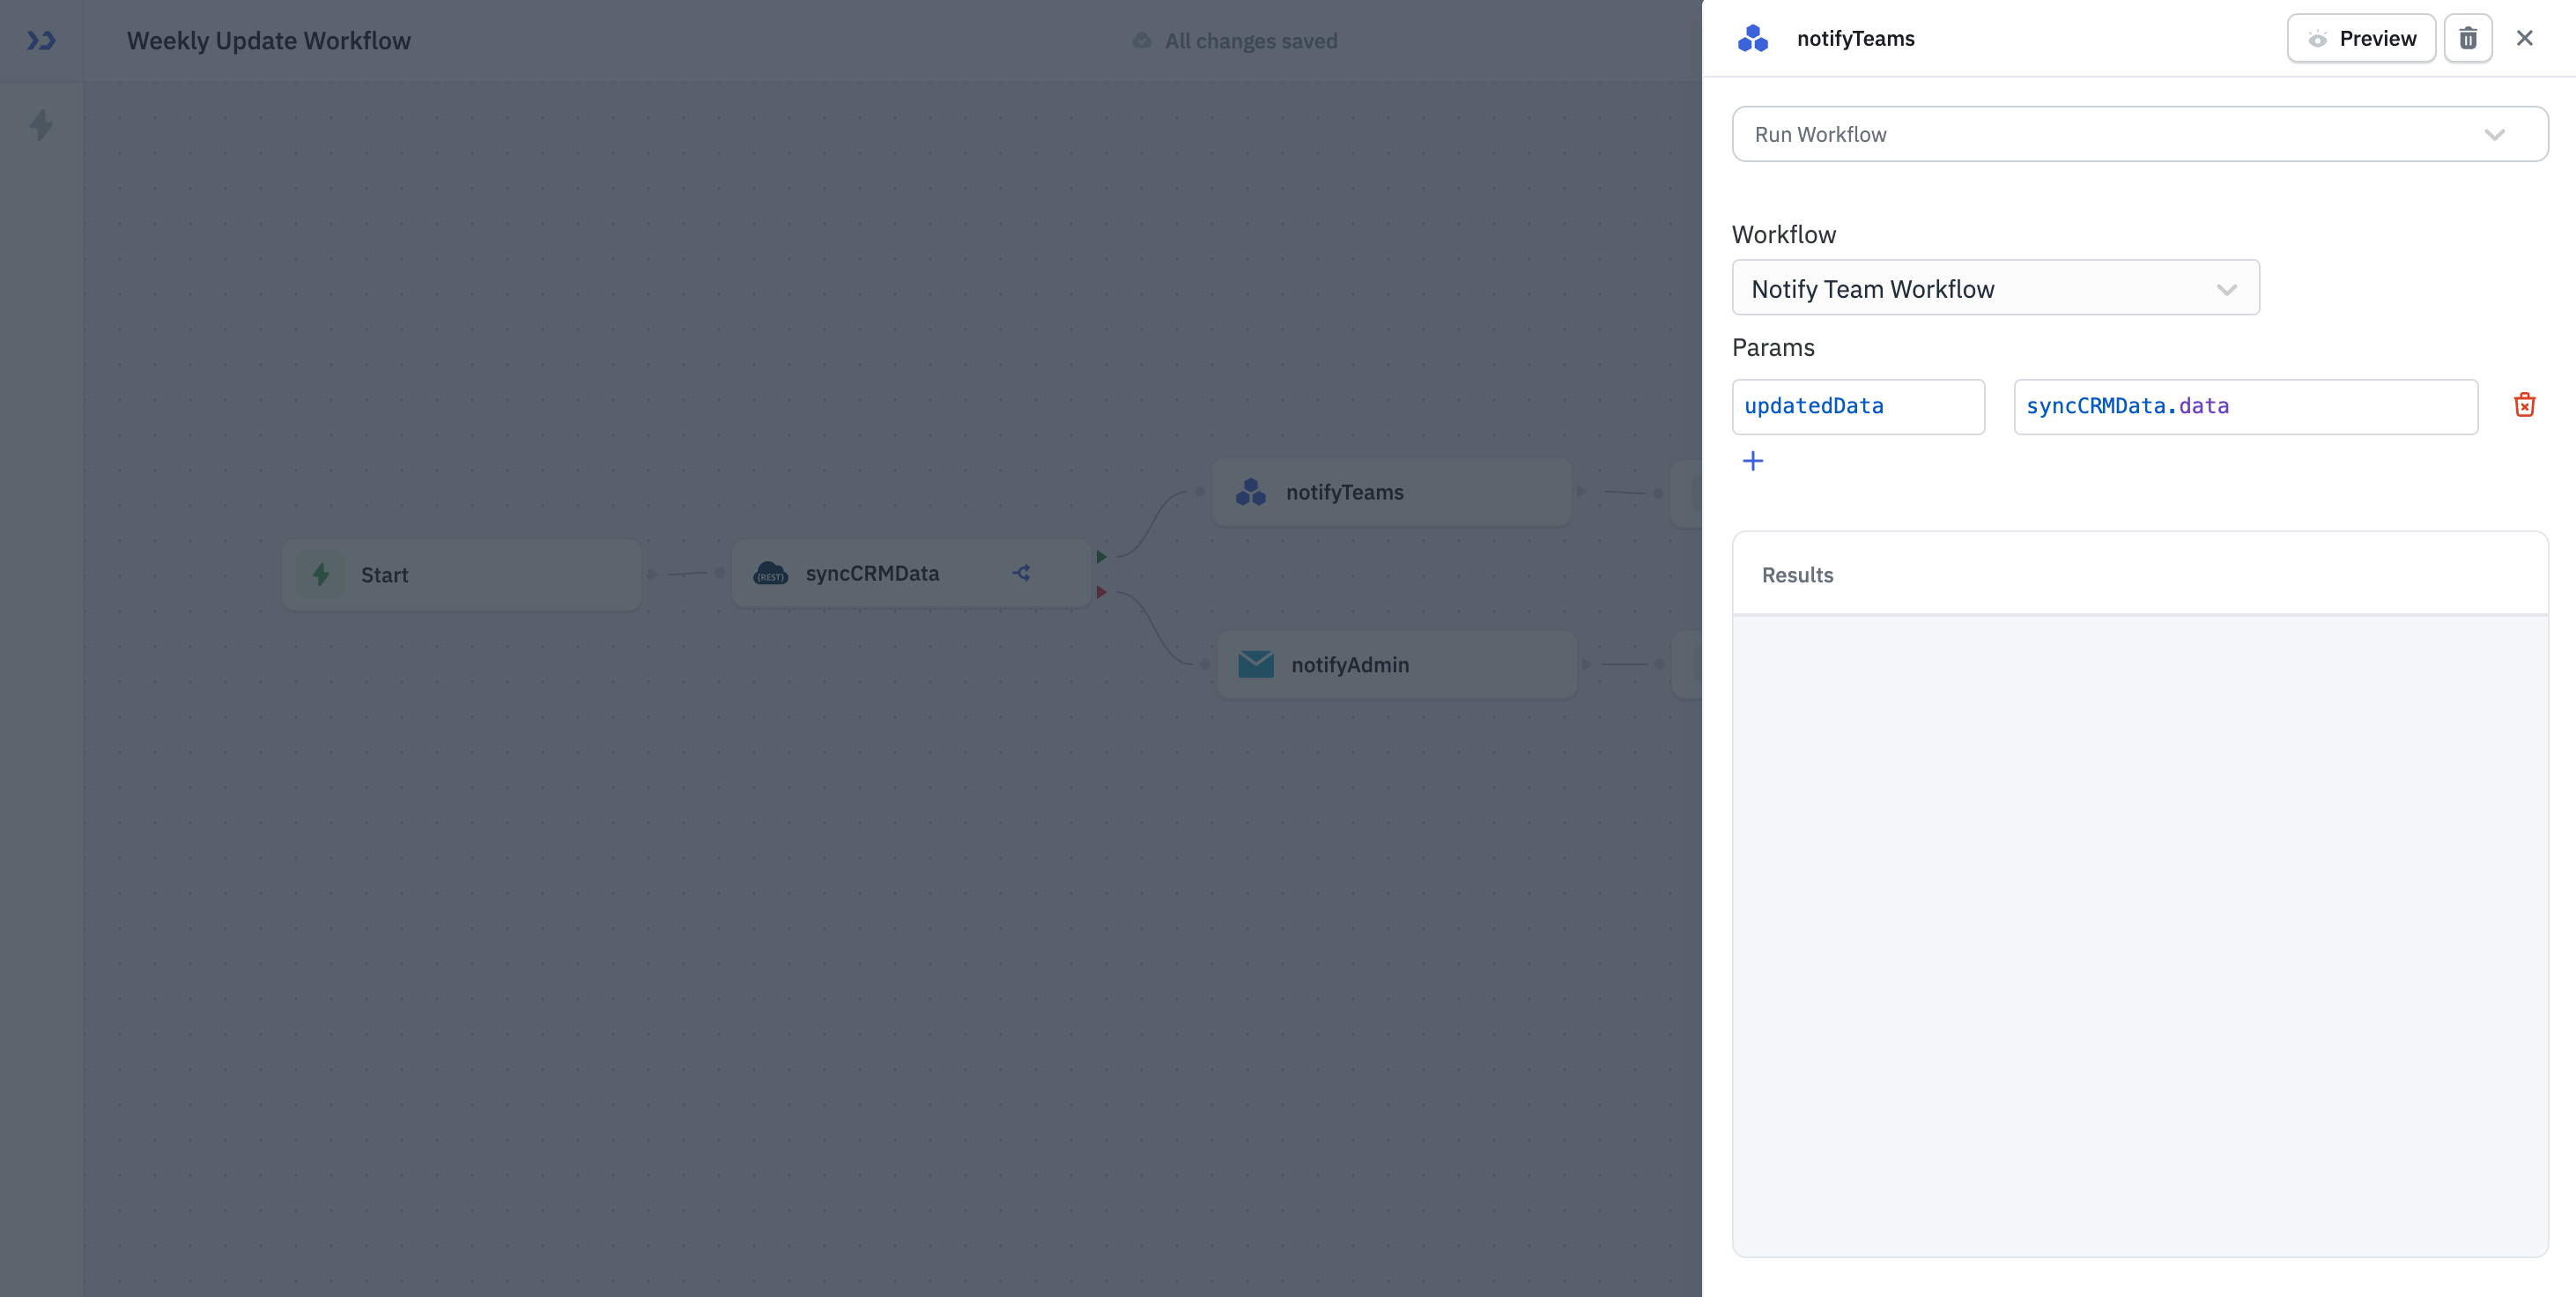Click the app logo in the top-left corner
2576x1297 pixels.
click(41, 41)
